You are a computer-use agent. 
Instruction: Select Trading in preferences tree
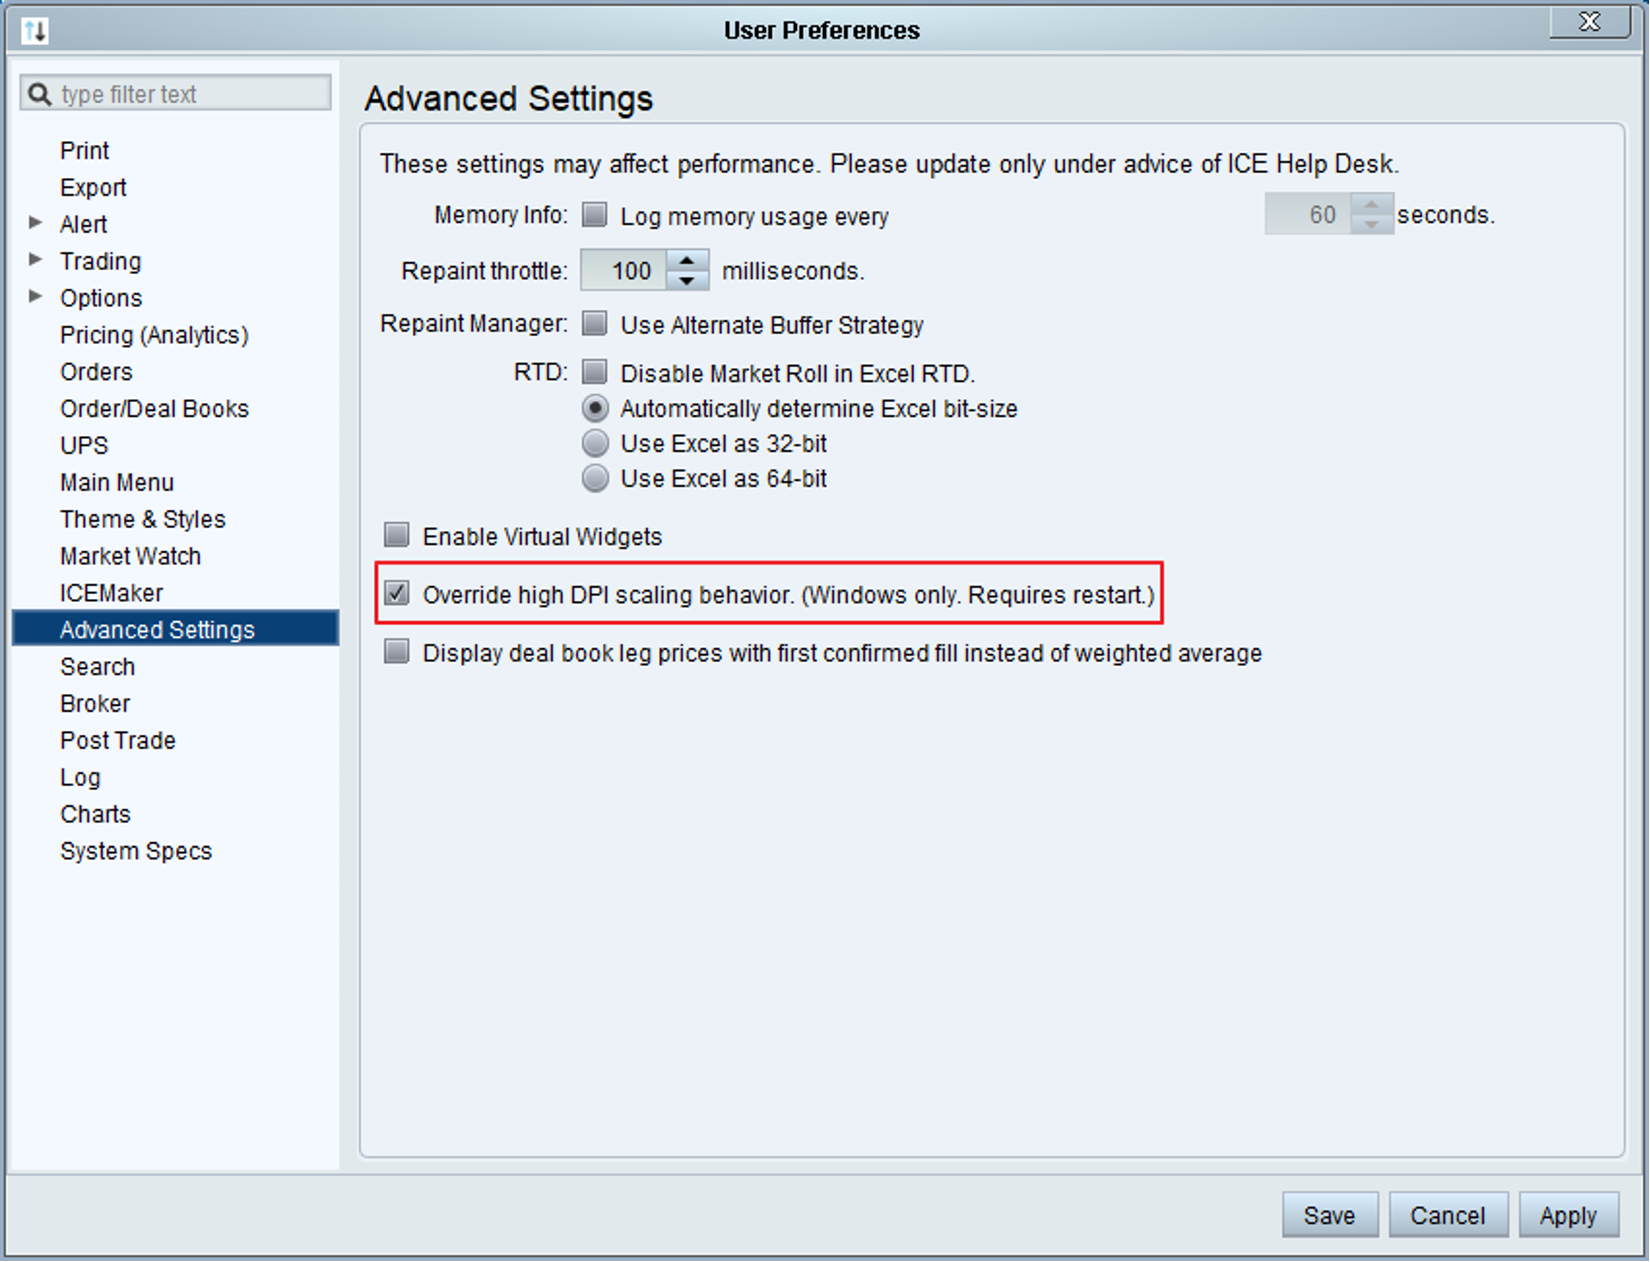tap(100, 262)
